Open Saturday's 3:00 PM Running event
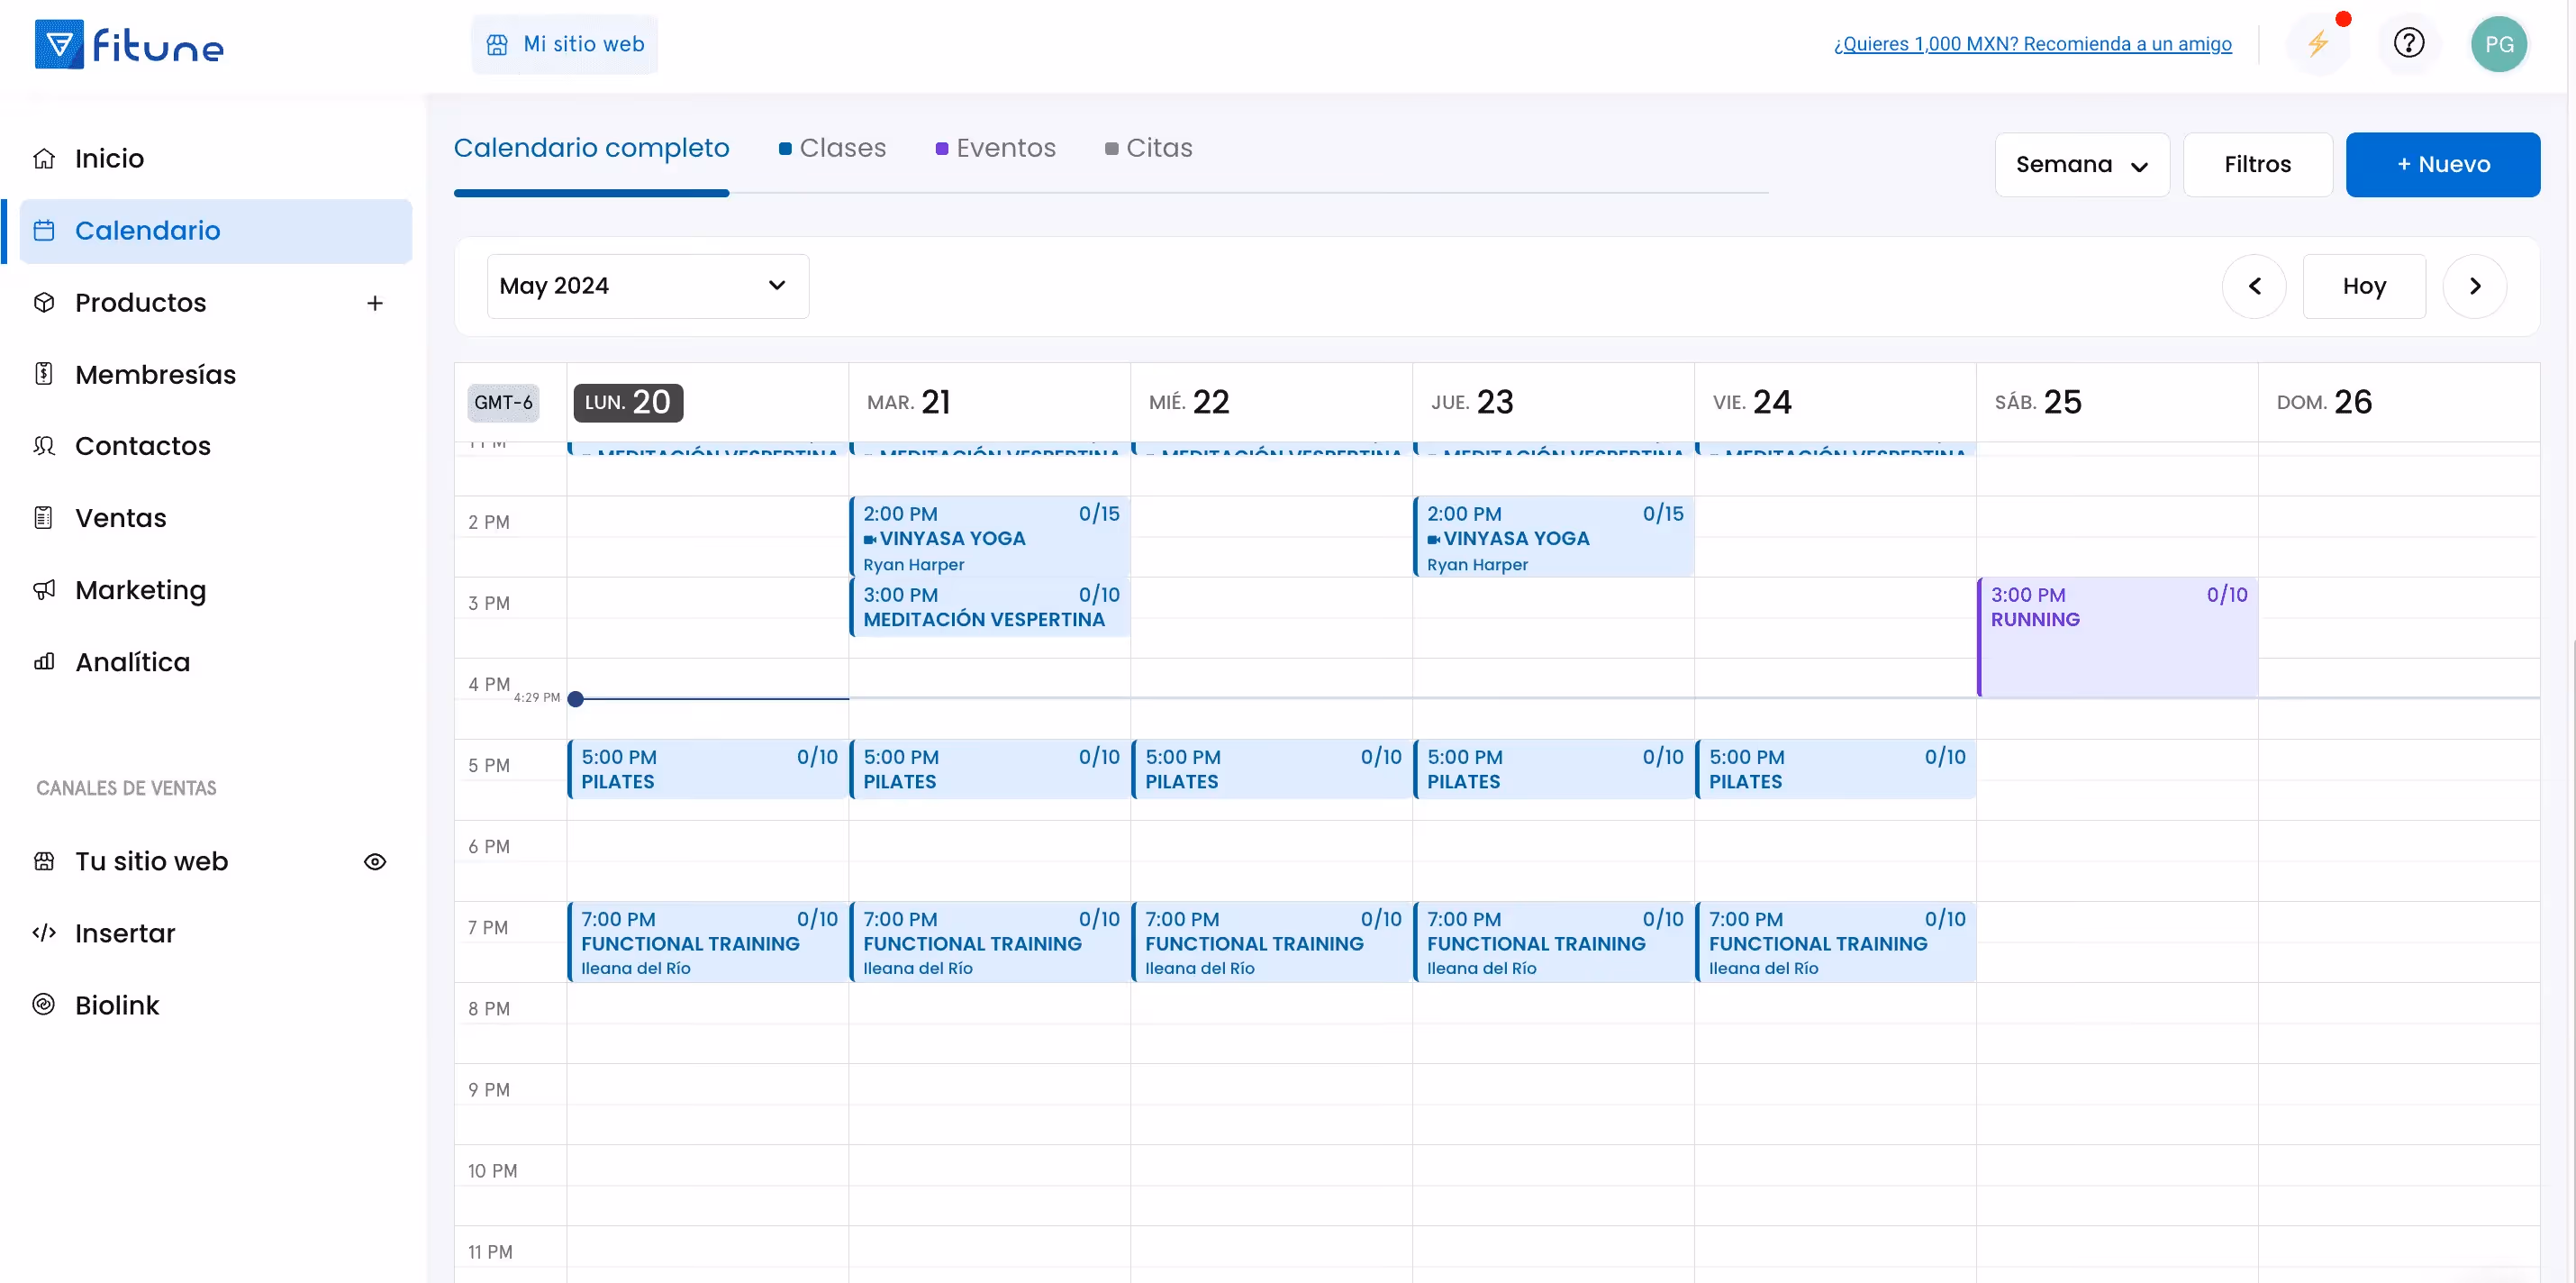The image size is (2576, 1283). pos(2118,637)
